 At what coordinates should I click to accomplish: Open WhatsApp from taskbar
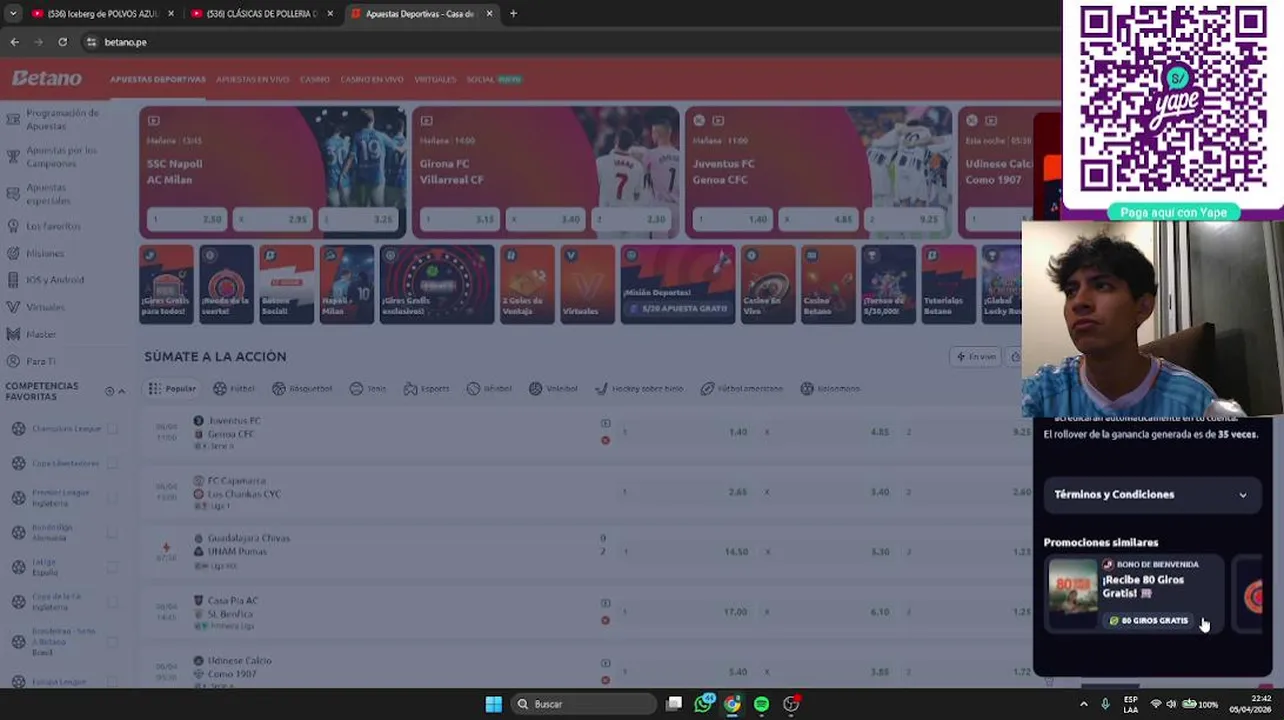click(704, 704)
